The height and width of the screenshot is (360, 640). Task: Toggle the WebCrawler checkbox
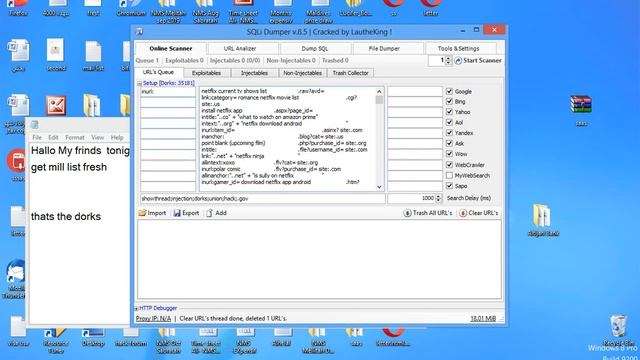tap(449, 164)
